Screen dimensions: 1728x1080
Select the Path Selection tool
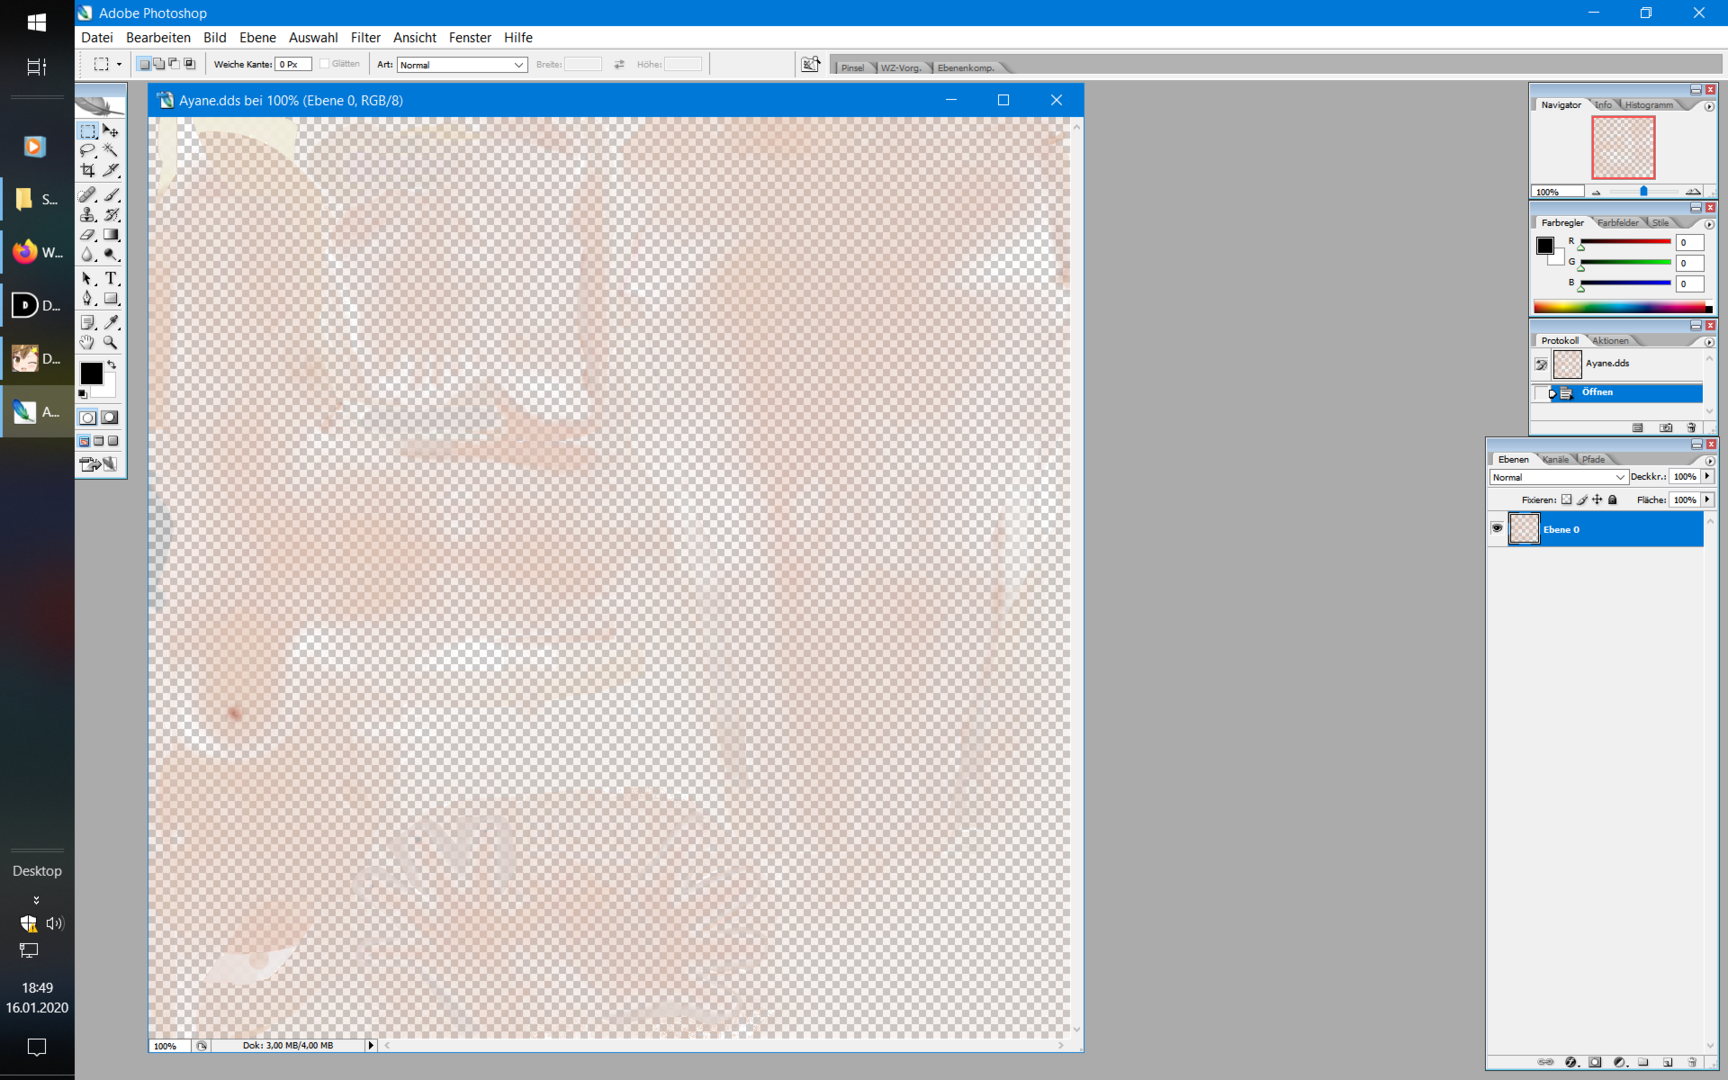coord(88,279)
